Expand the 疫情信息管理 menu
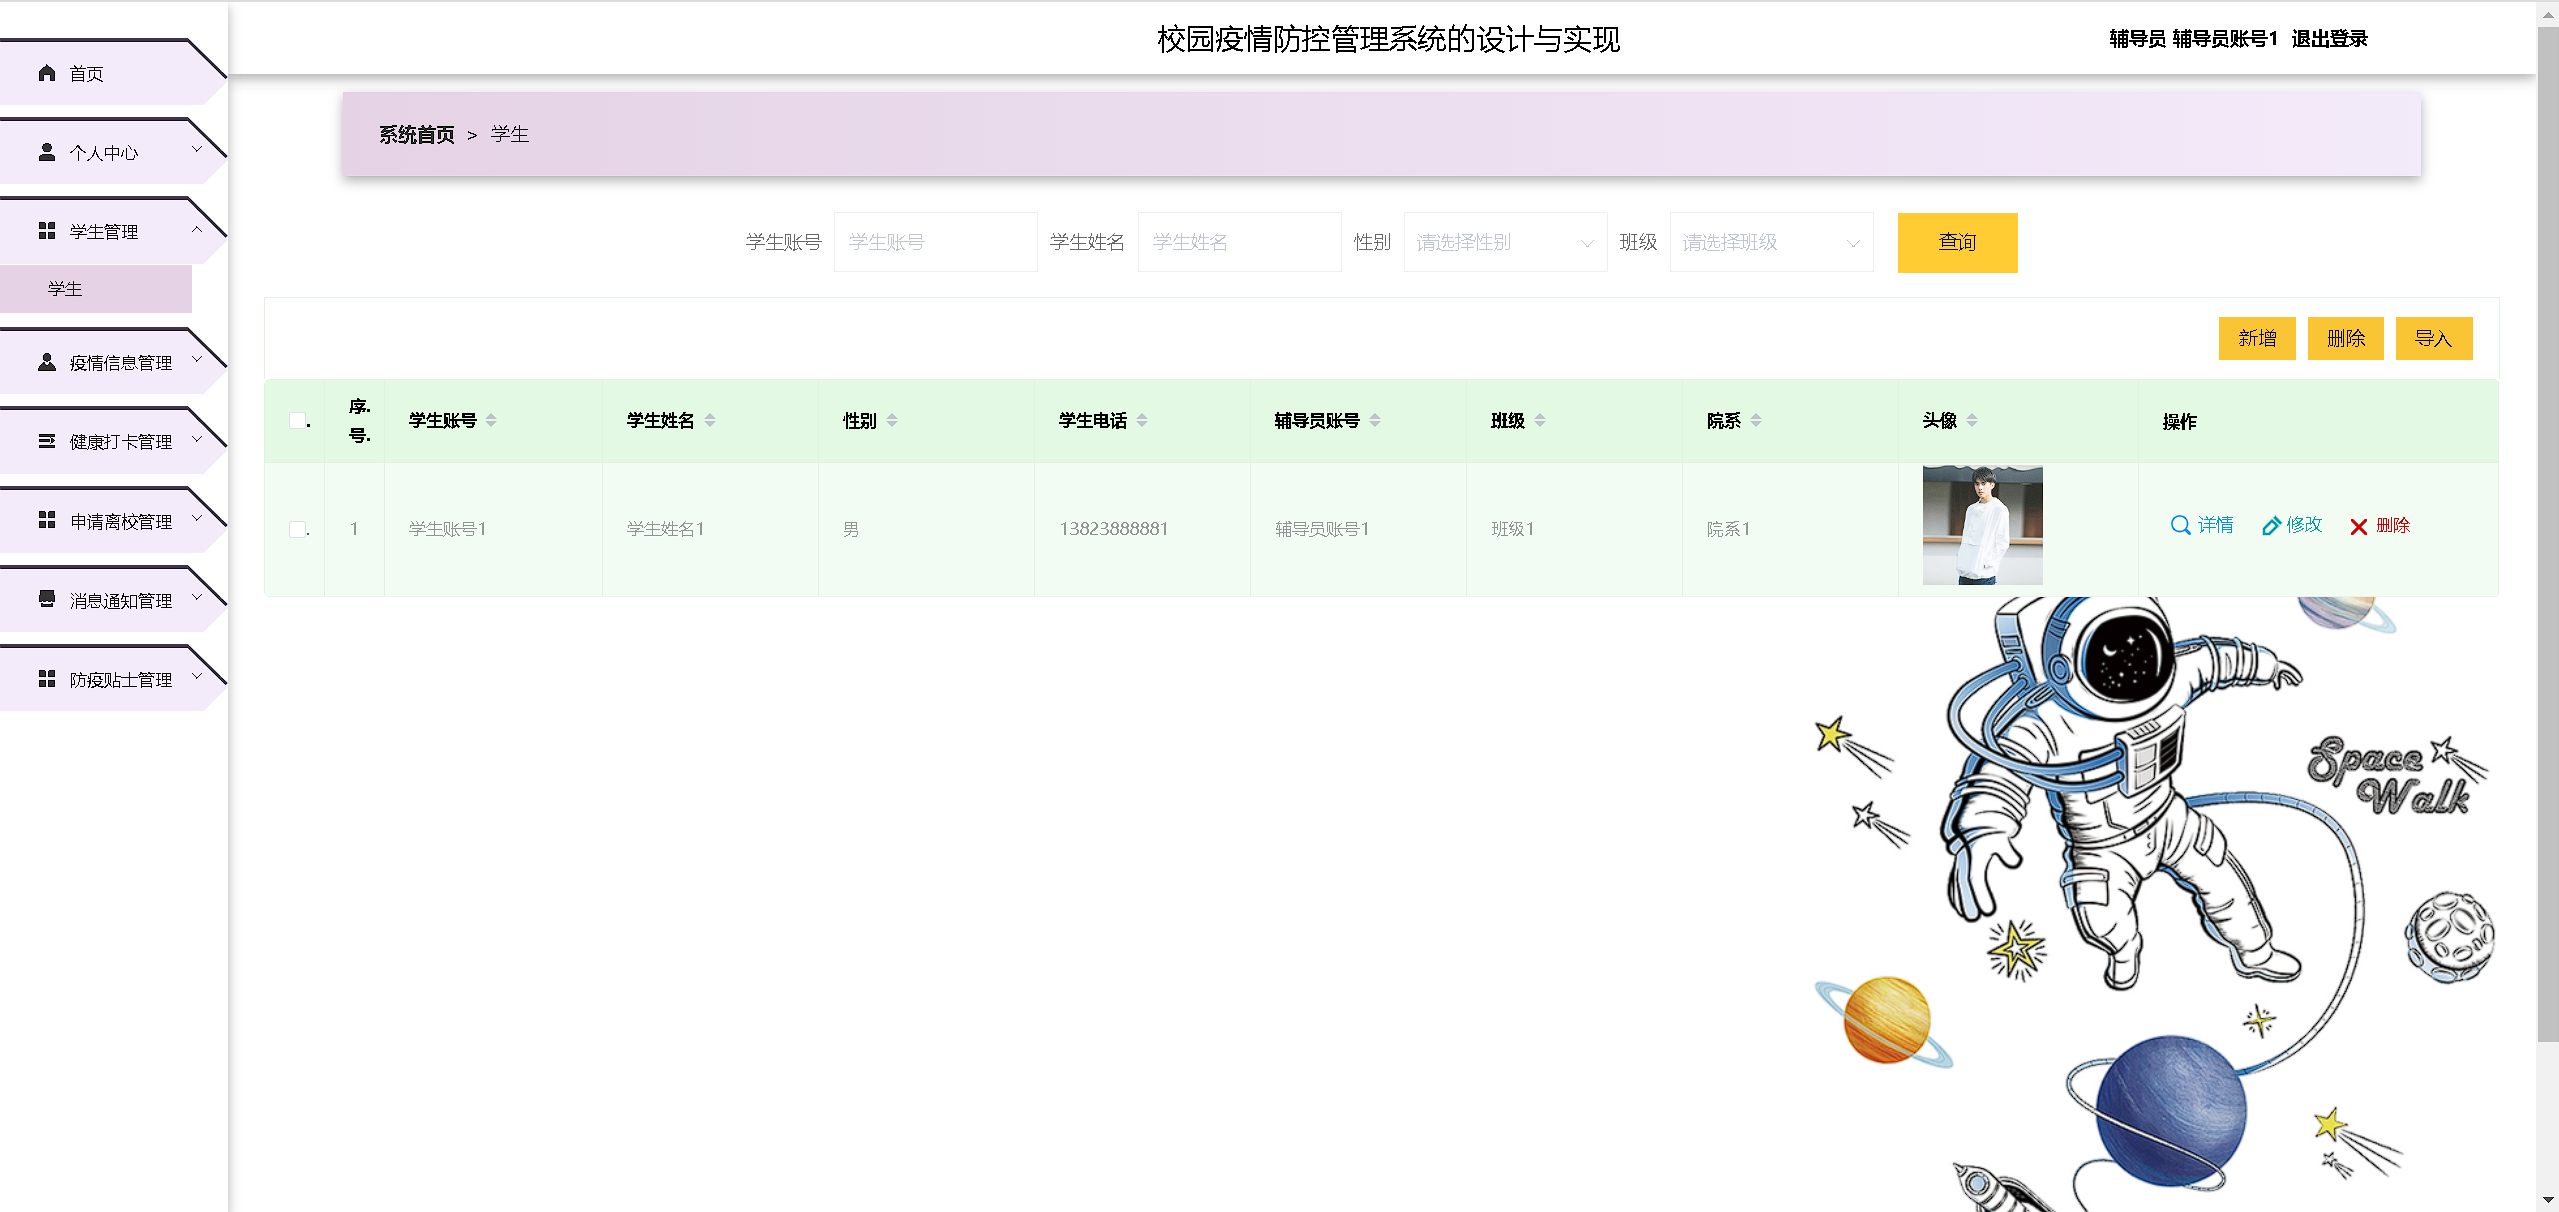This screenshot has width=2559, height=1212. 120,362
